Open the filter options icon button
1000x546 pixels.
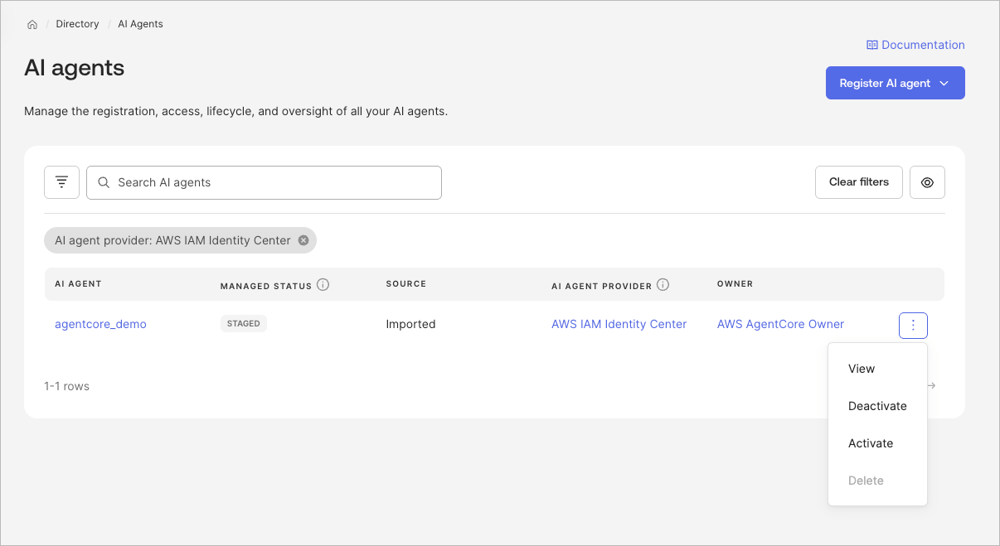[x=62, y=182]
